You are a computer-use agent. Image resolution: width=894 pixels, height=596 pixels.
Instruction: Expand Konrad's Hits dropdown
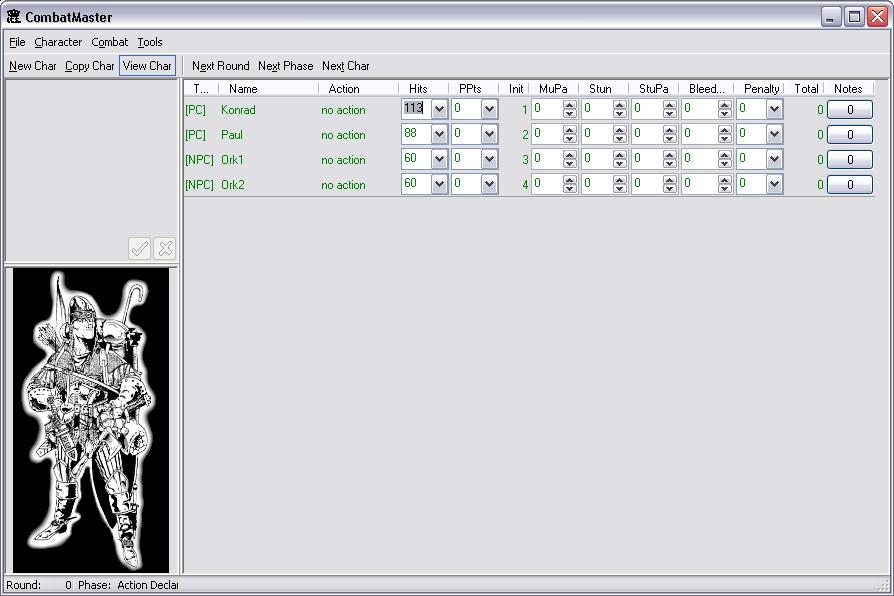click(439, 109)
